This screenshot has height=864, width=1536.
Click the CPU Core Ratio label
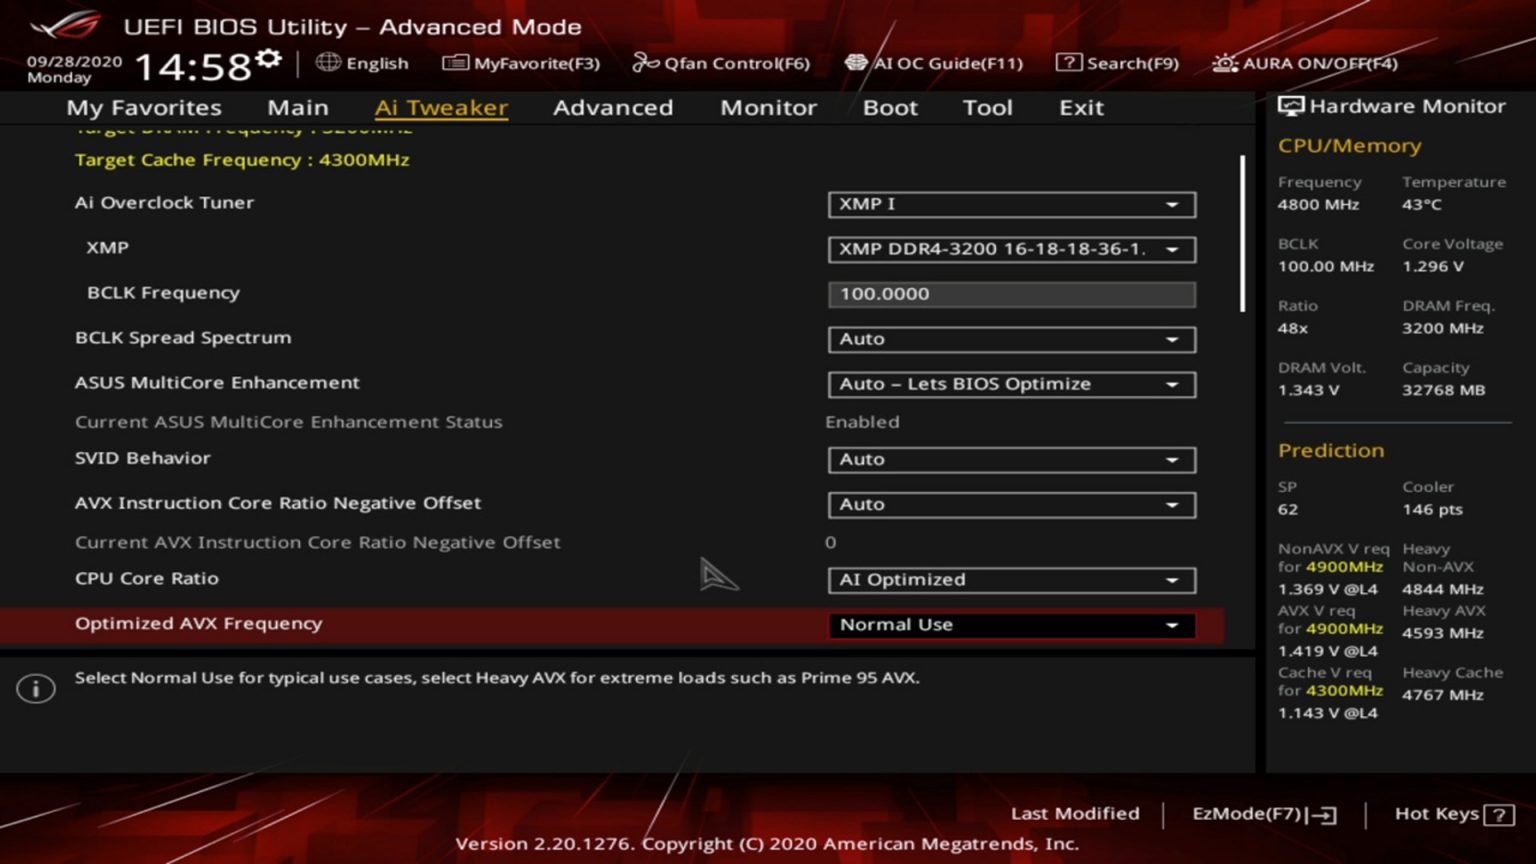[x=146, y=579]
